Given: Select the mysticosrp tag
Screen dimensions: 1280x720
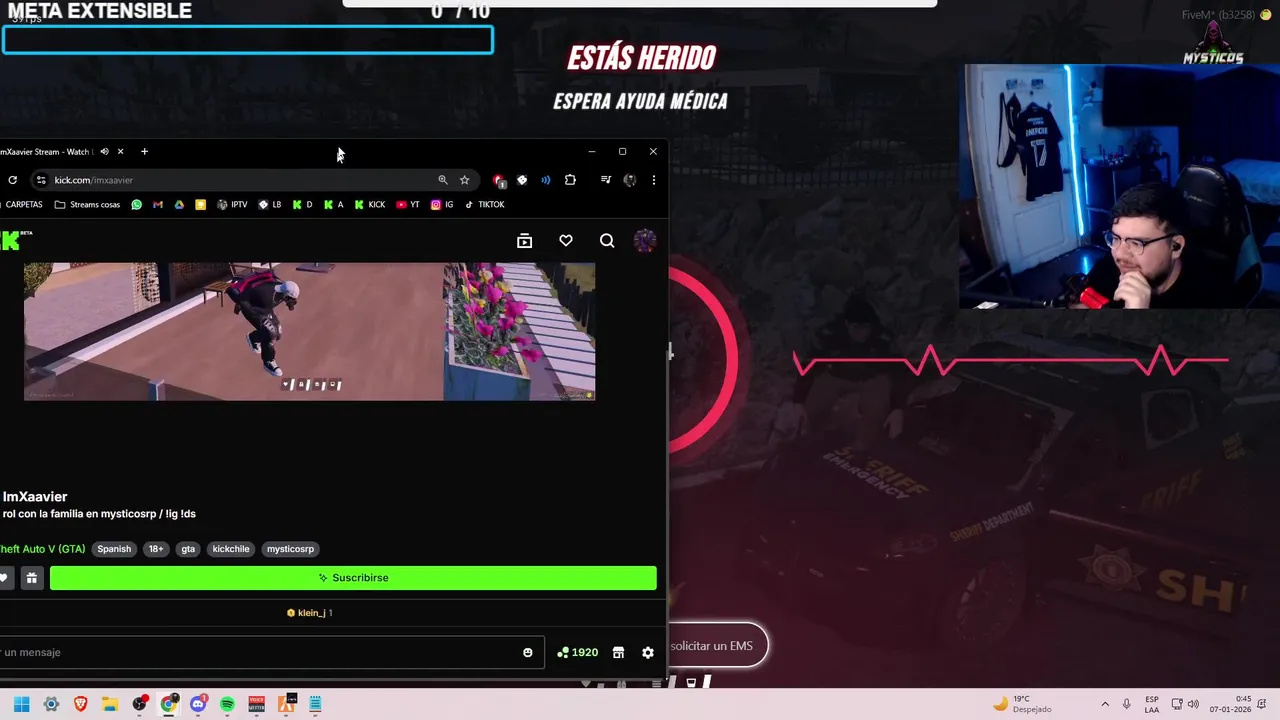Looking at the screenshot, I should [x=290, y=549].
